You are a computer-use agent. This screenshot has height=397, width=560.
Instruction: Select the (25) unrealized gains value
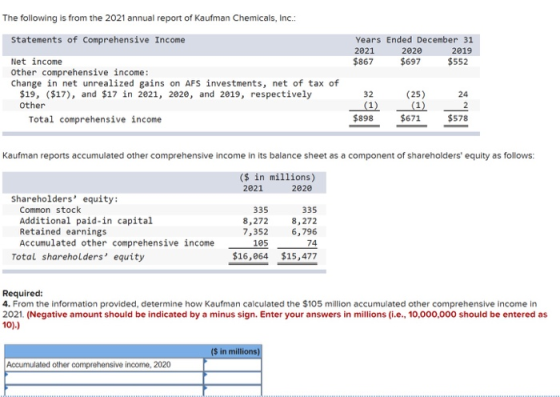pos(416,94)
